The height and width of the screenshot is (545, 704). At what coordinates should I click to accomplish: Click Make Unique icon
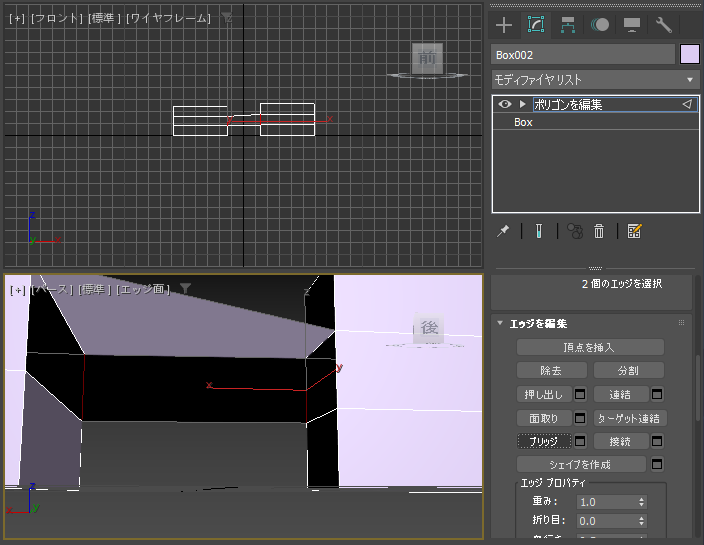click(x=575, y=232)
